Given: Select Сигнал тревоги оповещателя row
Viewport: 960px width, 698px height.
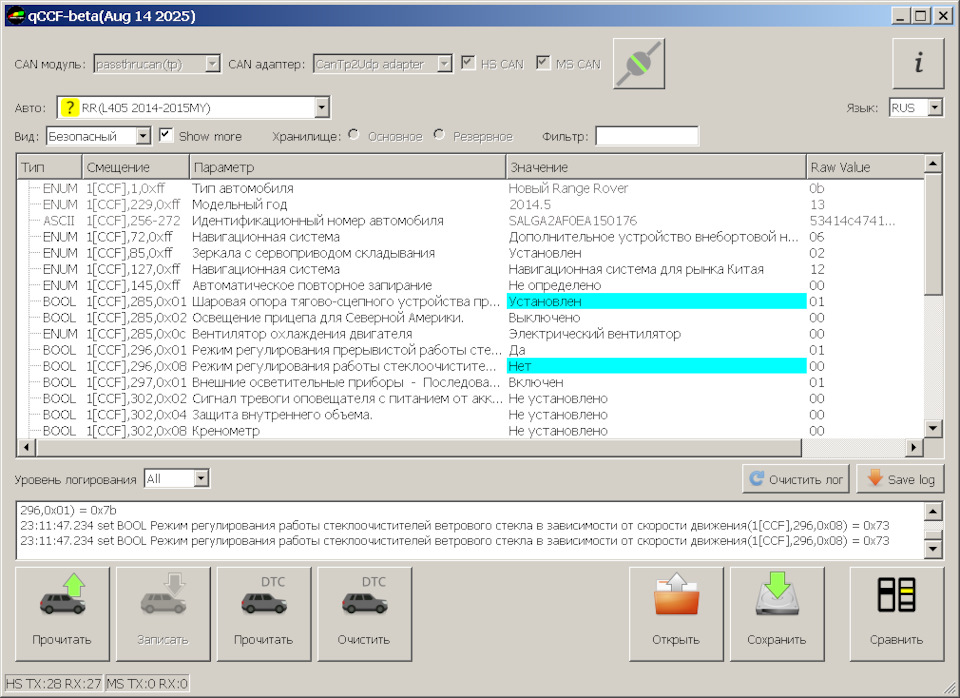Looking at the screenshot, I should (470, 399).
